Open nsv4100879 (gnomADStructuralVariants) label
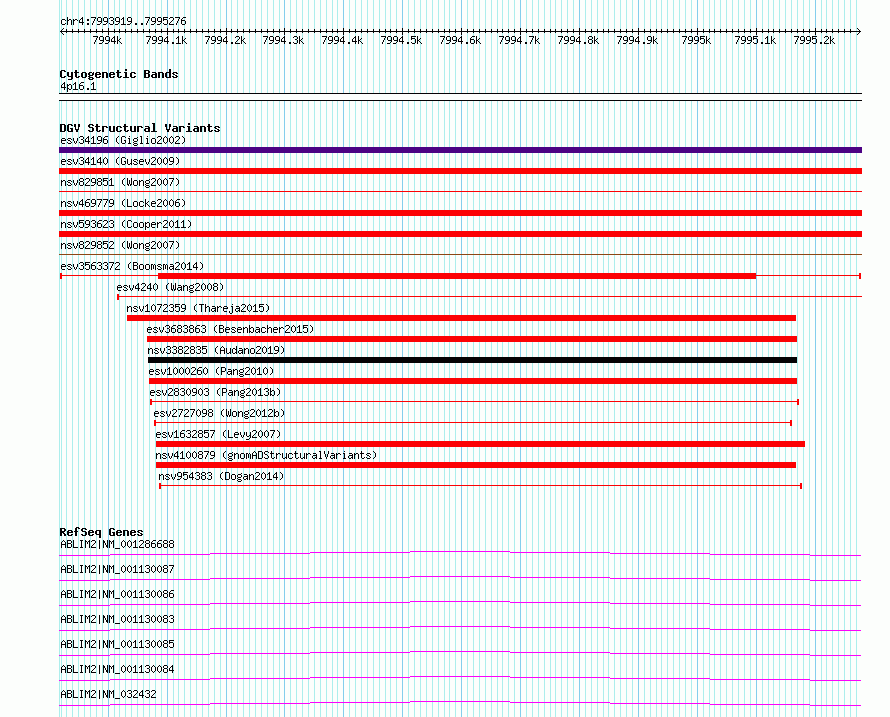Screen dimensions: 890x717 point(266,455)
